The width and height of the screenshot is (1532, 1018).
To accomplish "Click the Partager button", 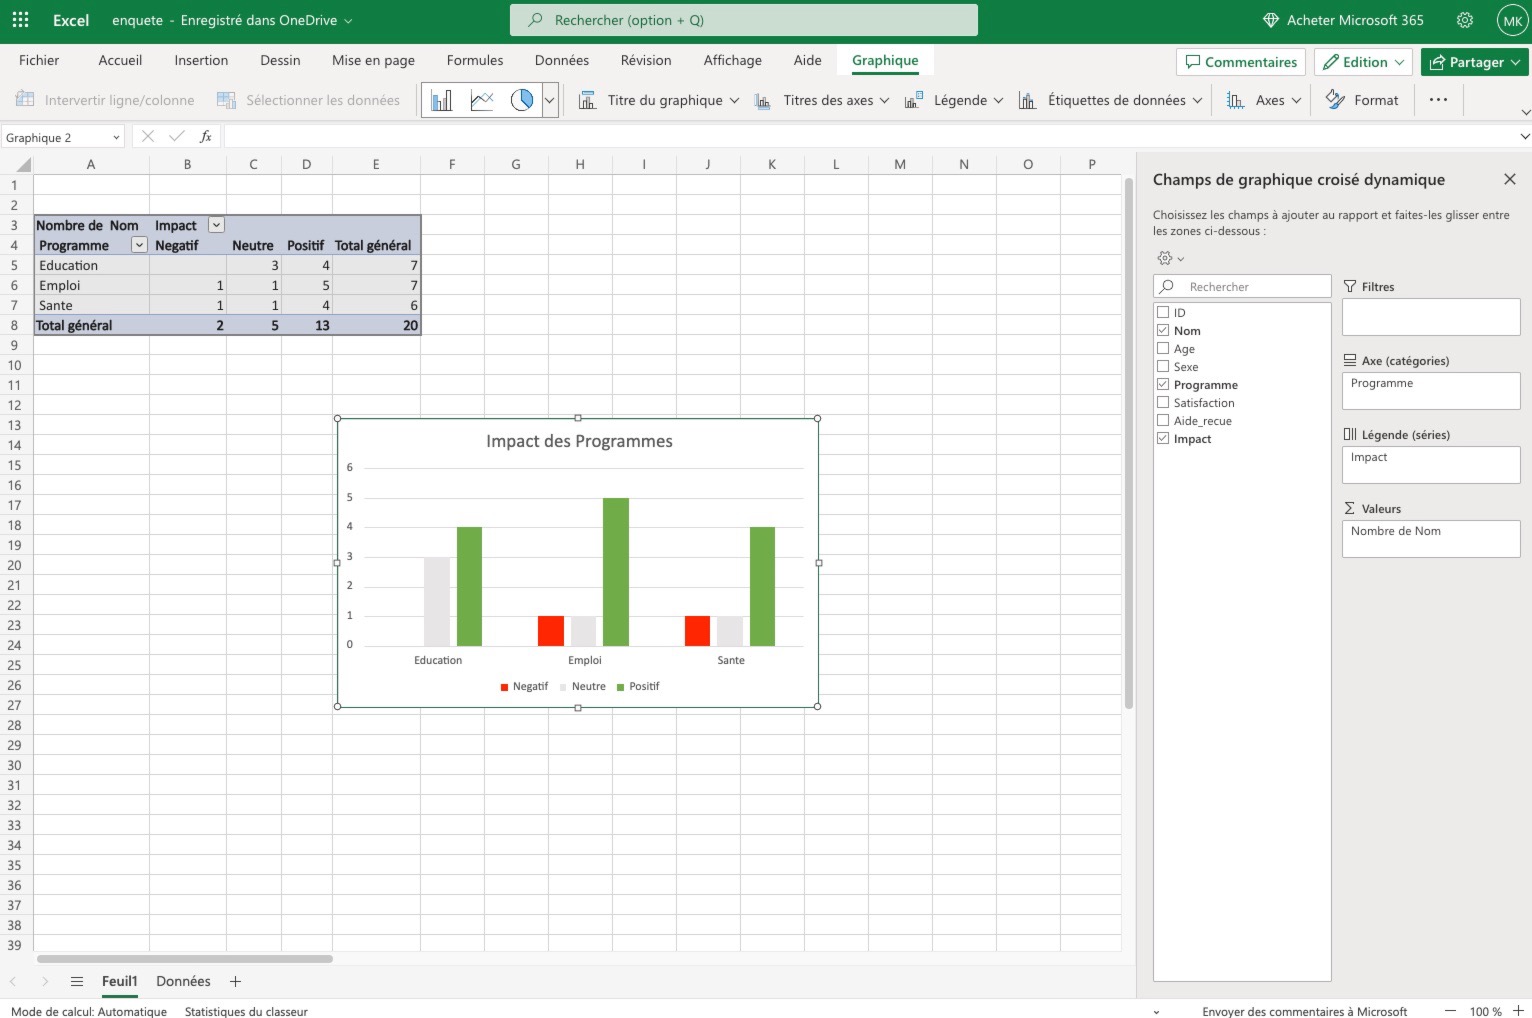I will [1474, 62].
